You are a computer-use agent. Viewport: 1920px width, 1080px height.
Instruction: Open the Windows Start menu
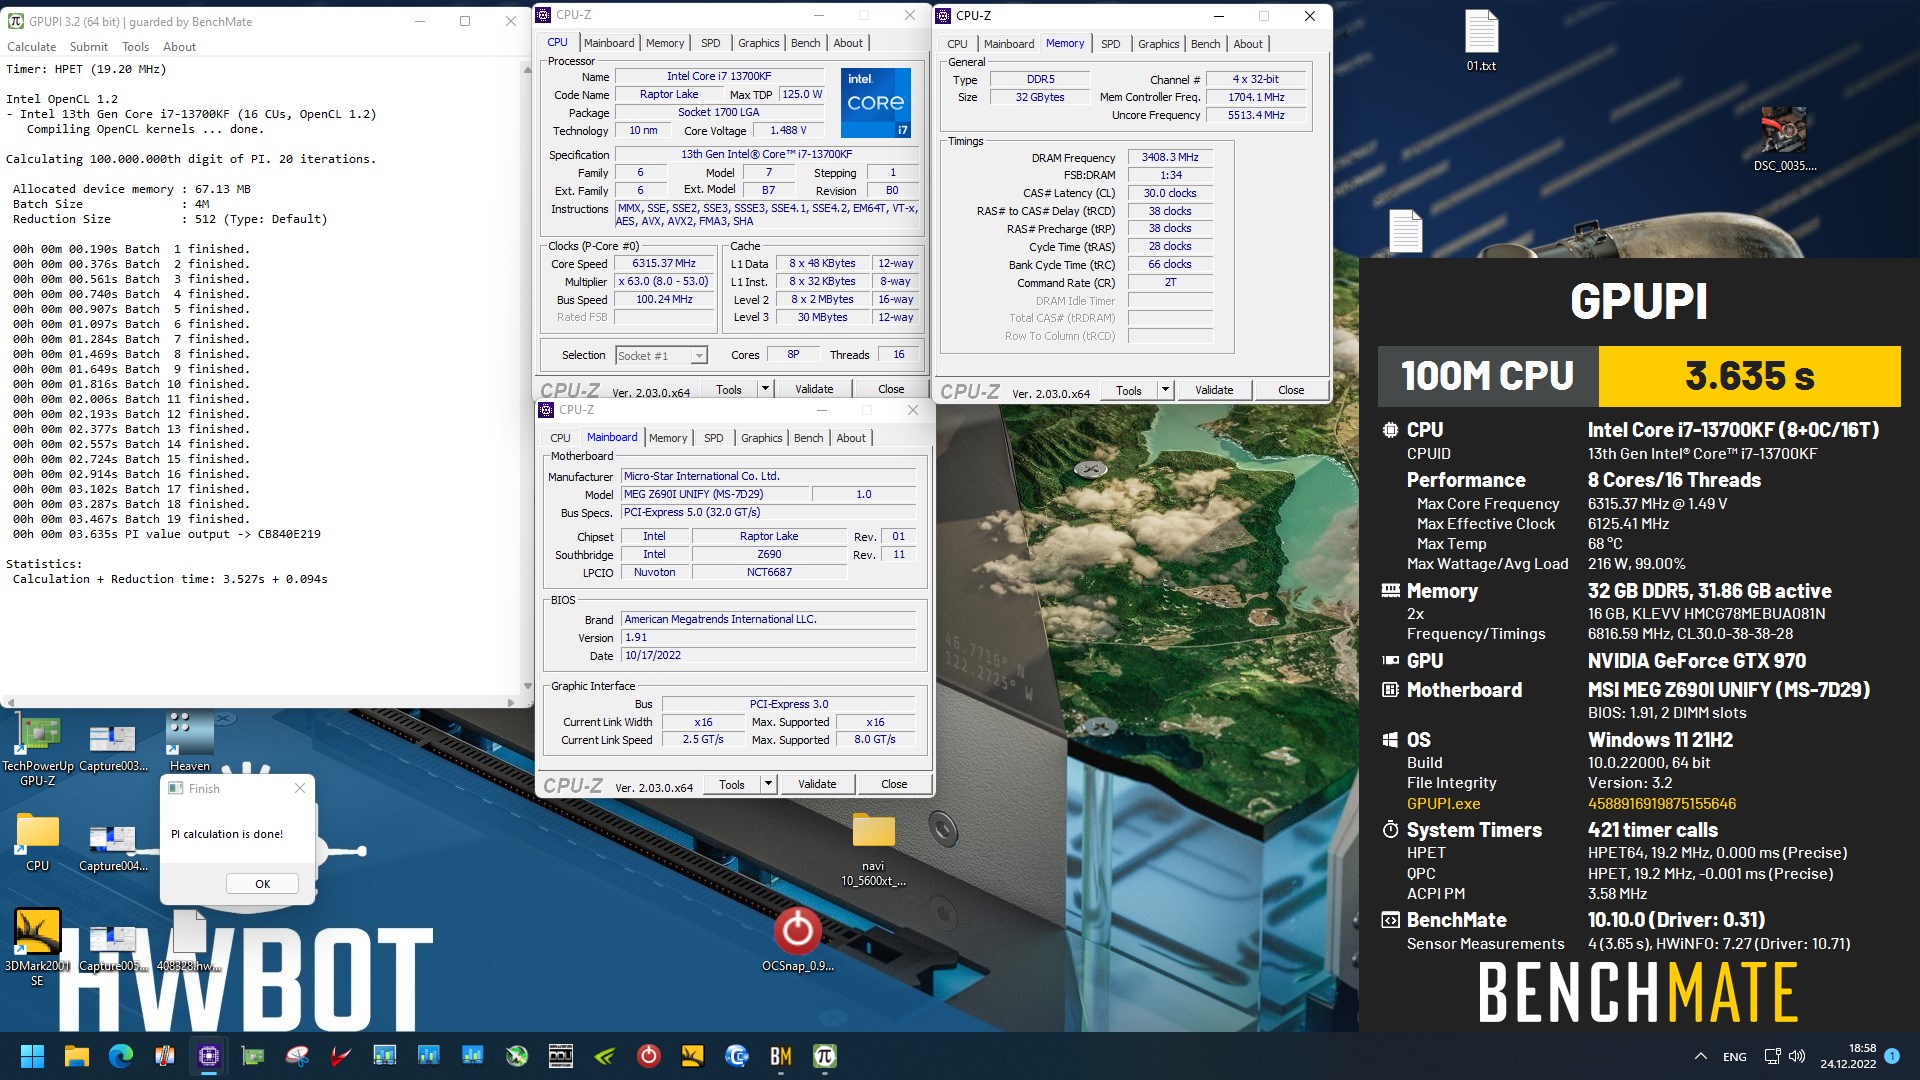coord(32,1056)
